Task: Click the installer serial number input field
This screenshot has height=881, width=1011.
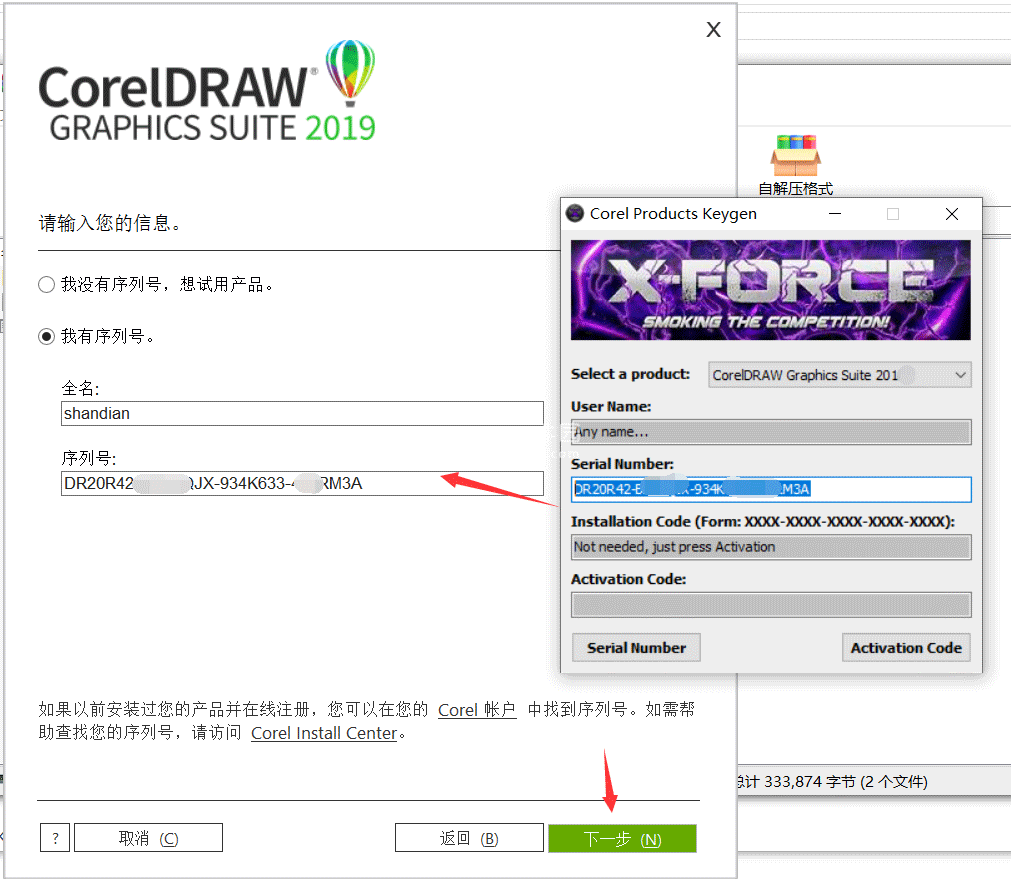Action: coord(302,484)
